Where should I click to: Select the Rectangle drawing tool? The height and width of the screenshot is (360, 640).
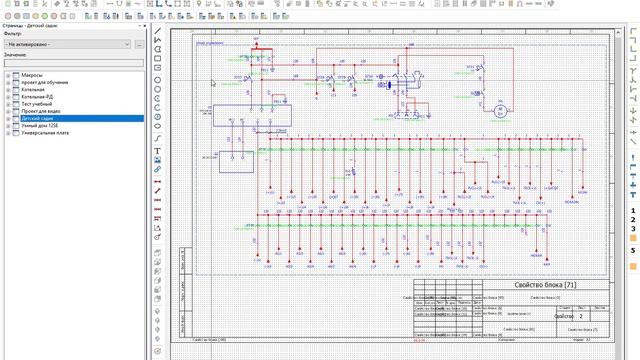point(158,59)
